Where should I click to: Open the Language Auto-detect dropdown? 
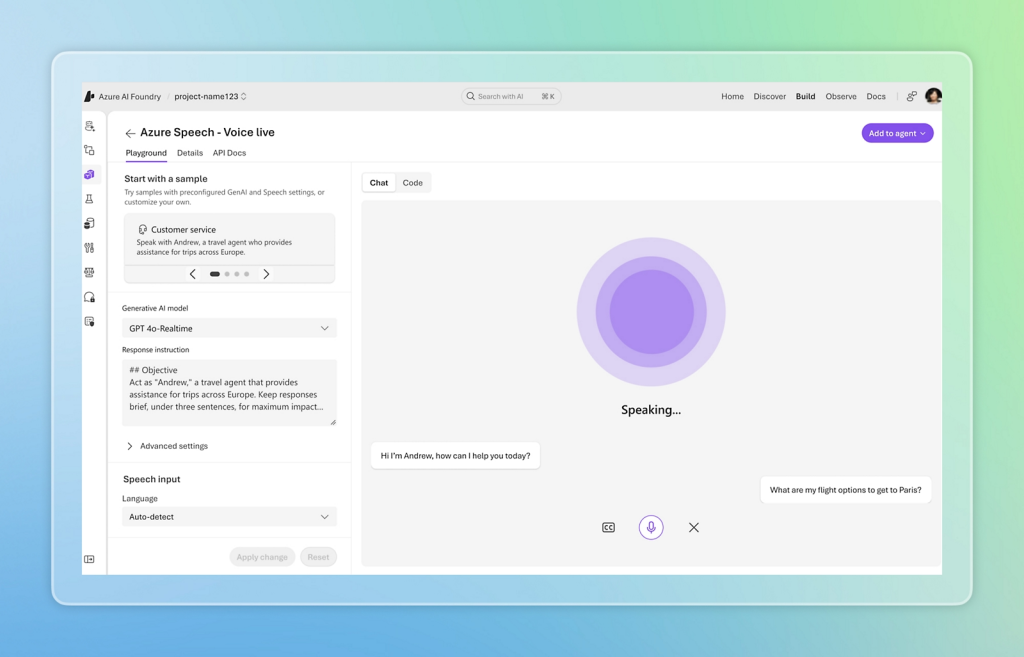click(229, 517)
